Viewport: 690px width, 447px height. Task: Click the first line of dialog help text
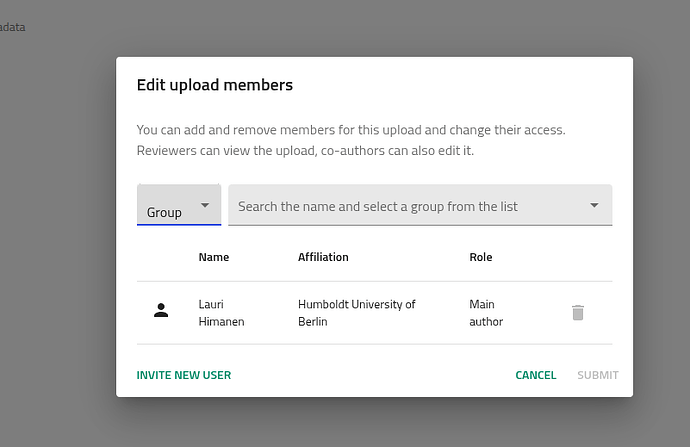point(350,130)
